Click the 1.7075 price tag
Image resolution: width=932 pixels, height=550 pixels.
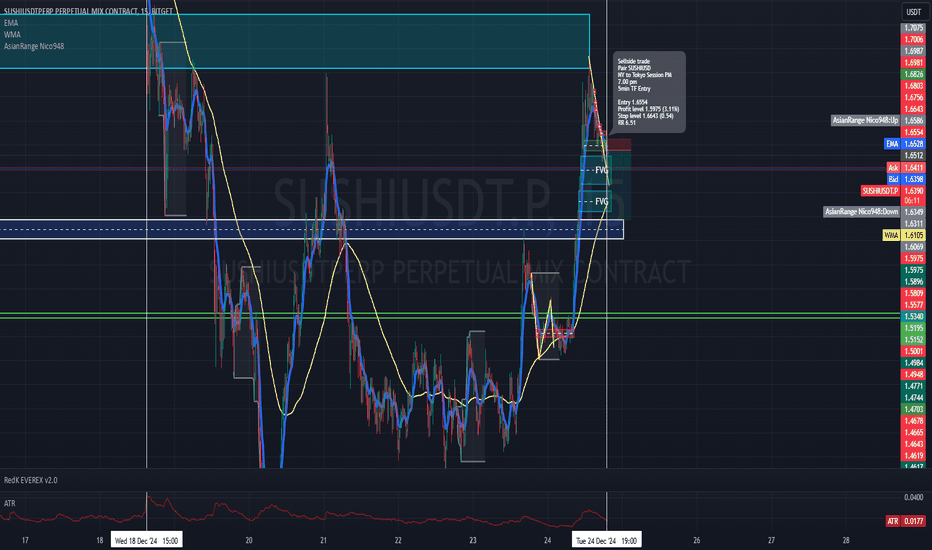[x=914, y=28]
